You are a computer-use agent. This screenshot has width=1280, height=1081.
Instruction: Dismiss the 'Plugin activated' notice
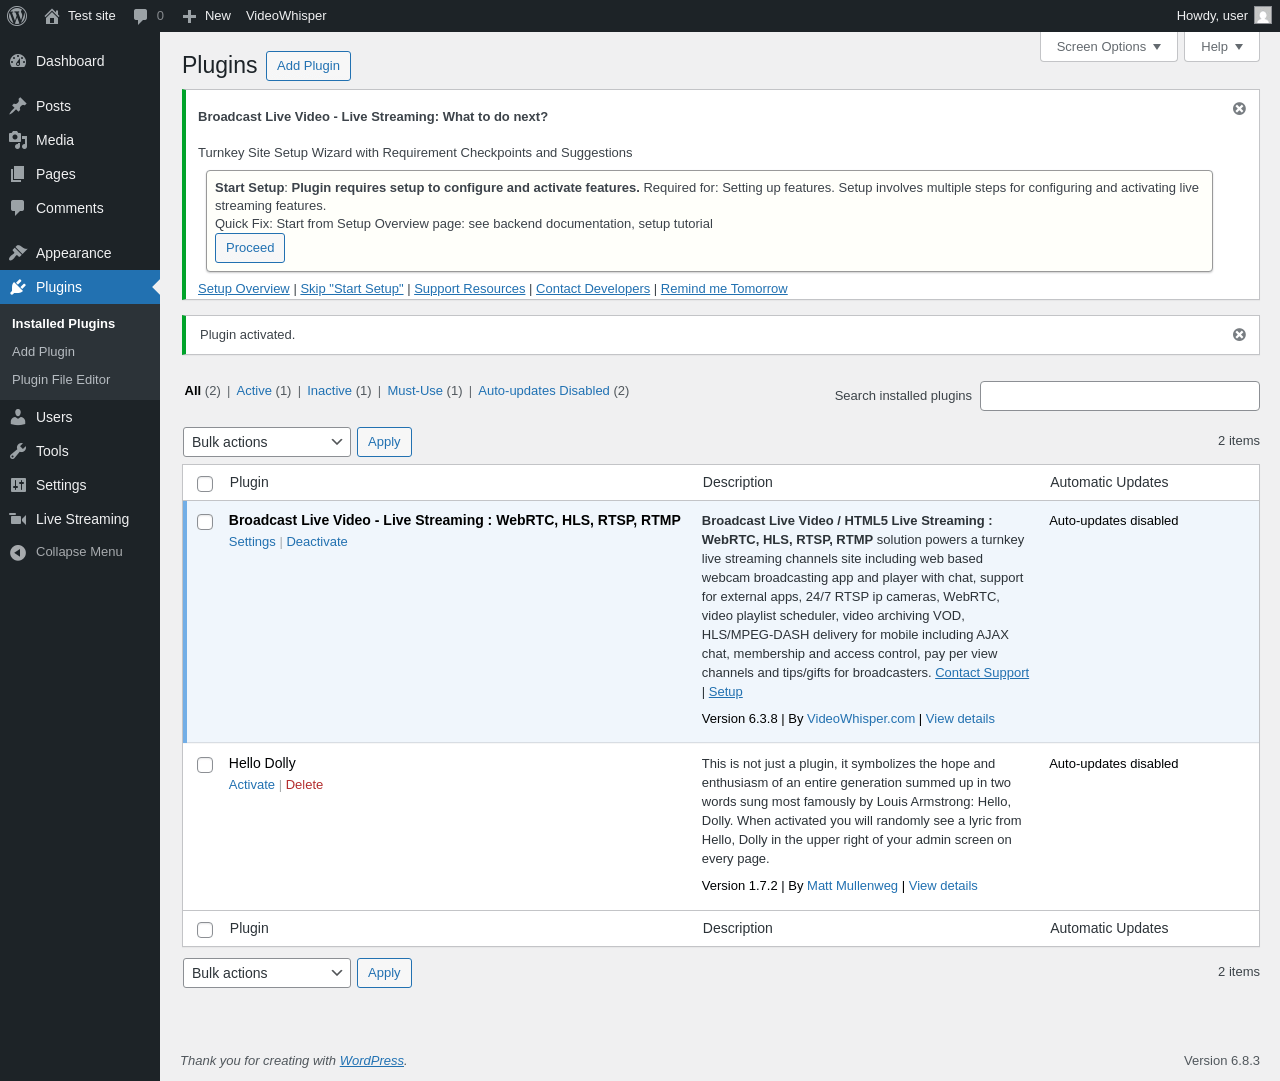1239,335
